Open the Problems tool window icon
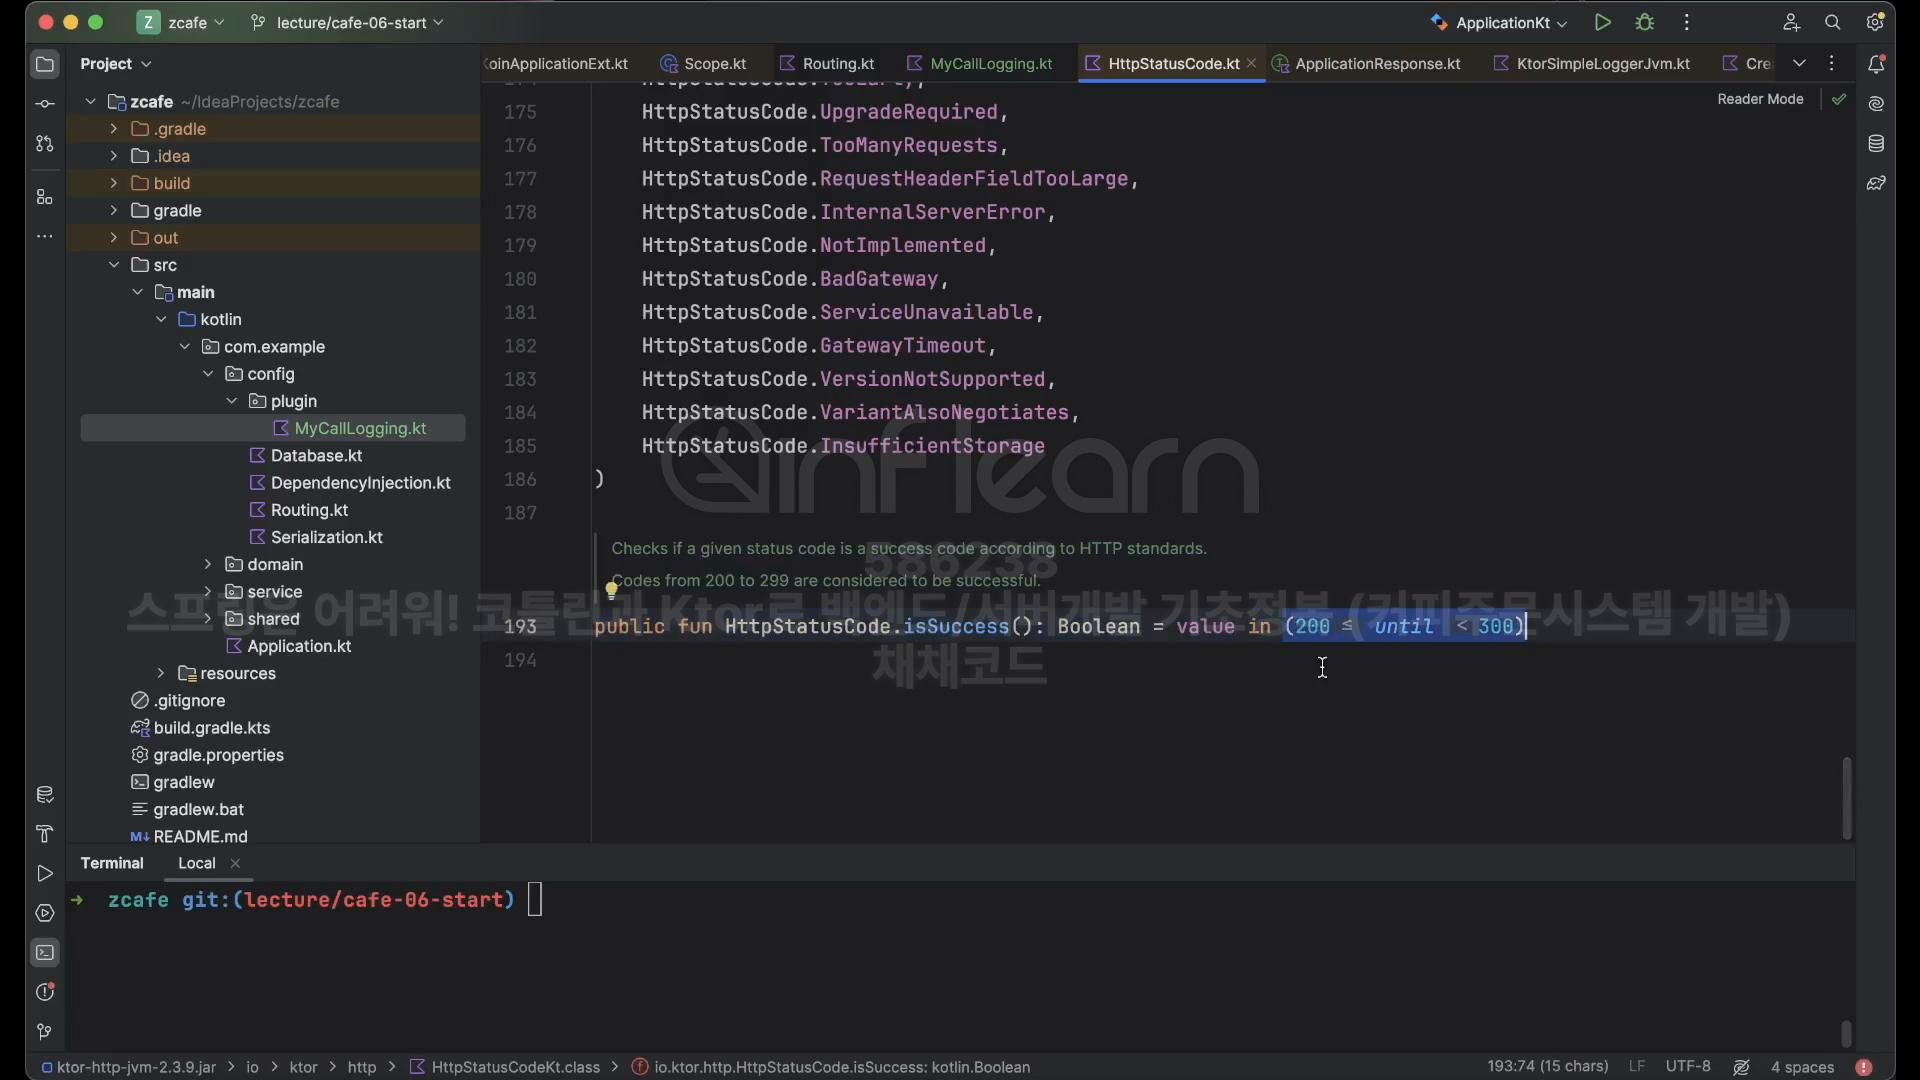This screenshot has width=1920, height=1080. (45, 992)
